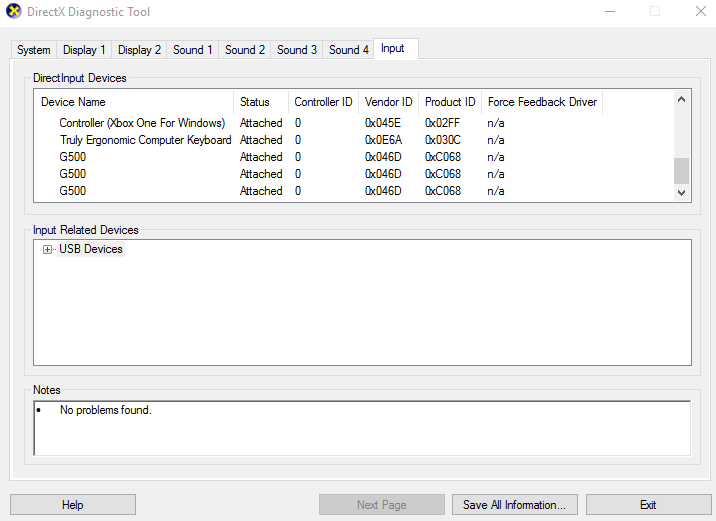Close the DirectX Diagnostic Tool window
This screenshot has height=521, width=716.
(701, 11)
